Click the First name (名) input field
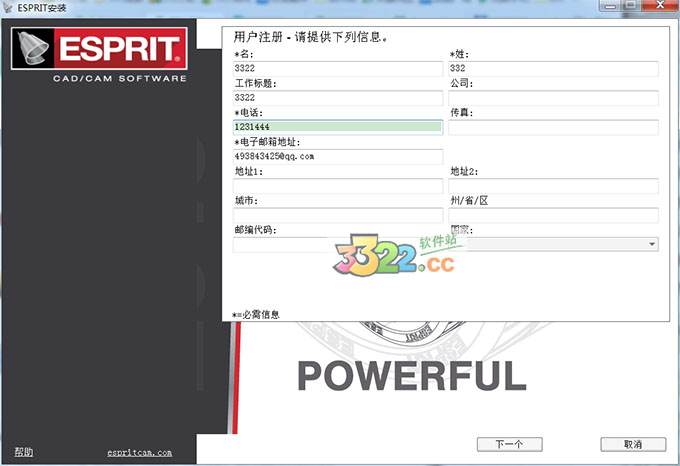680x466 pixels. point(338,68)
